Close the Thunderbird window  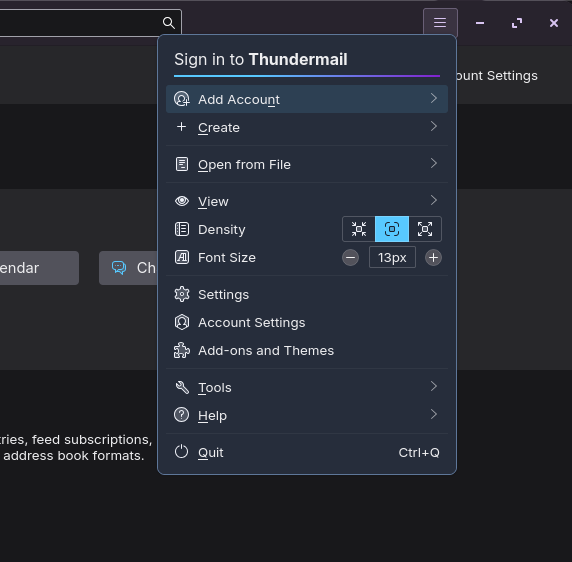pyautogui.click(x=554, y=23)
